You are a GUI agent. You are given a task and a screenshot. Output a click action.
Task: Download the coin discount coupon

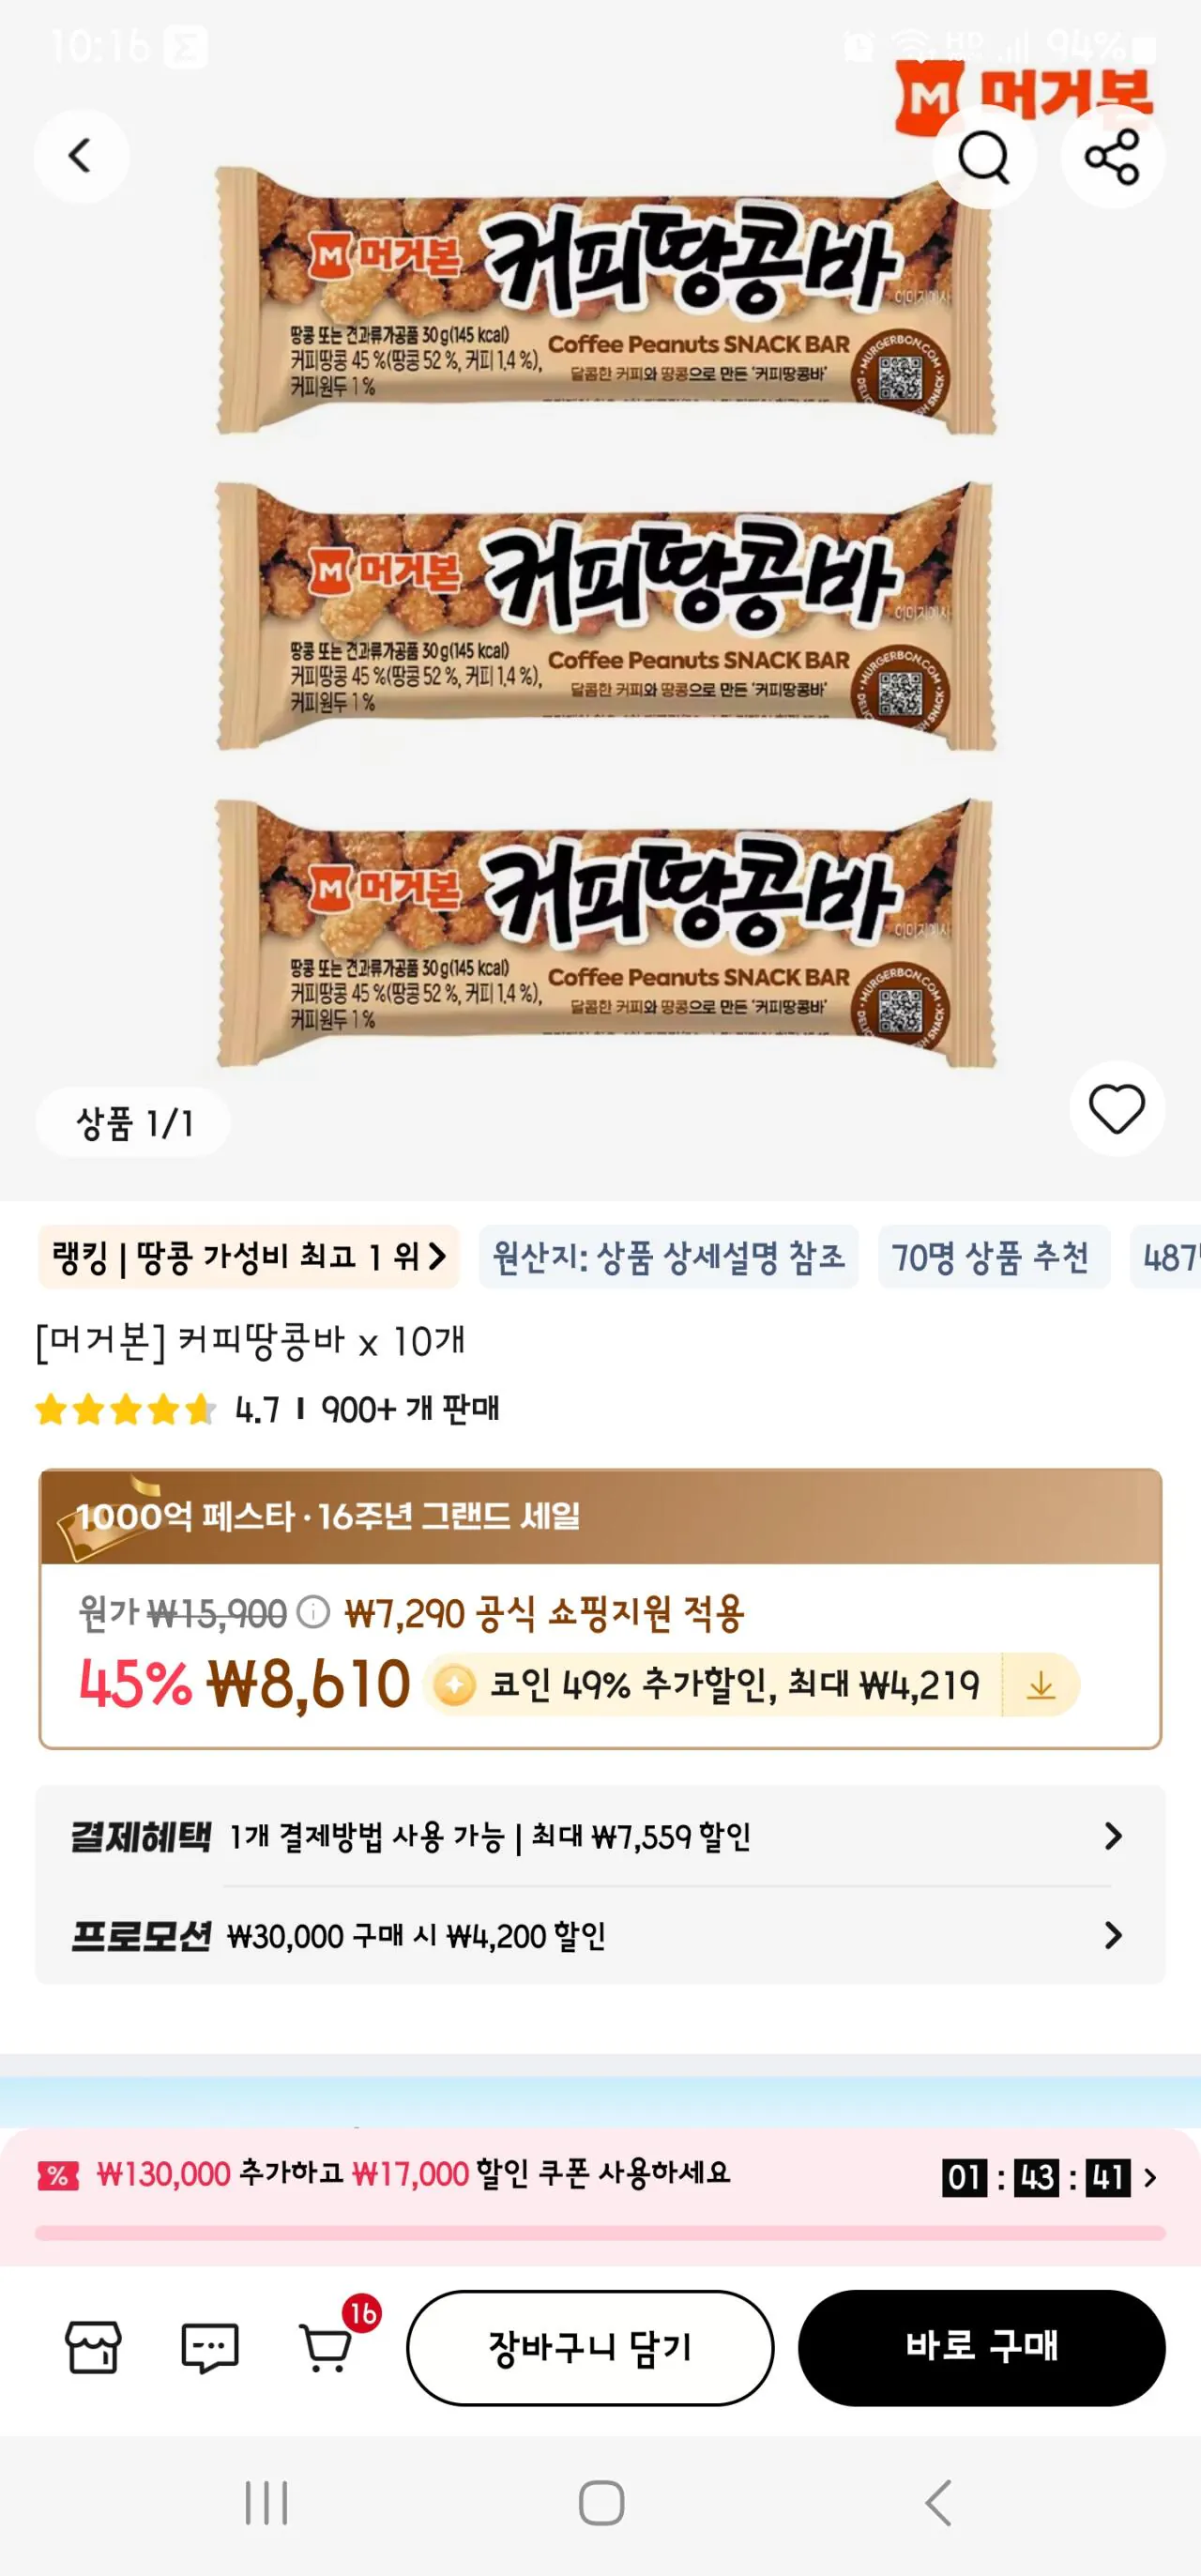pos(1041,1685)
